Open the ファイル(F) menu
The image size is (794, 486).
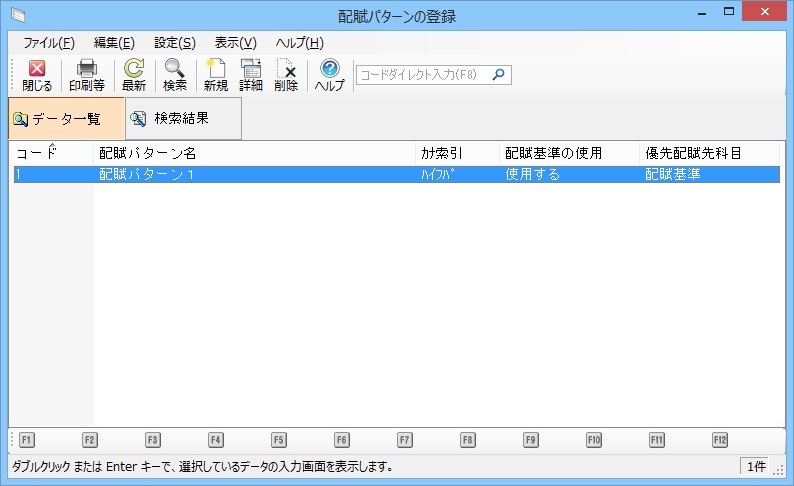point(49,43)
